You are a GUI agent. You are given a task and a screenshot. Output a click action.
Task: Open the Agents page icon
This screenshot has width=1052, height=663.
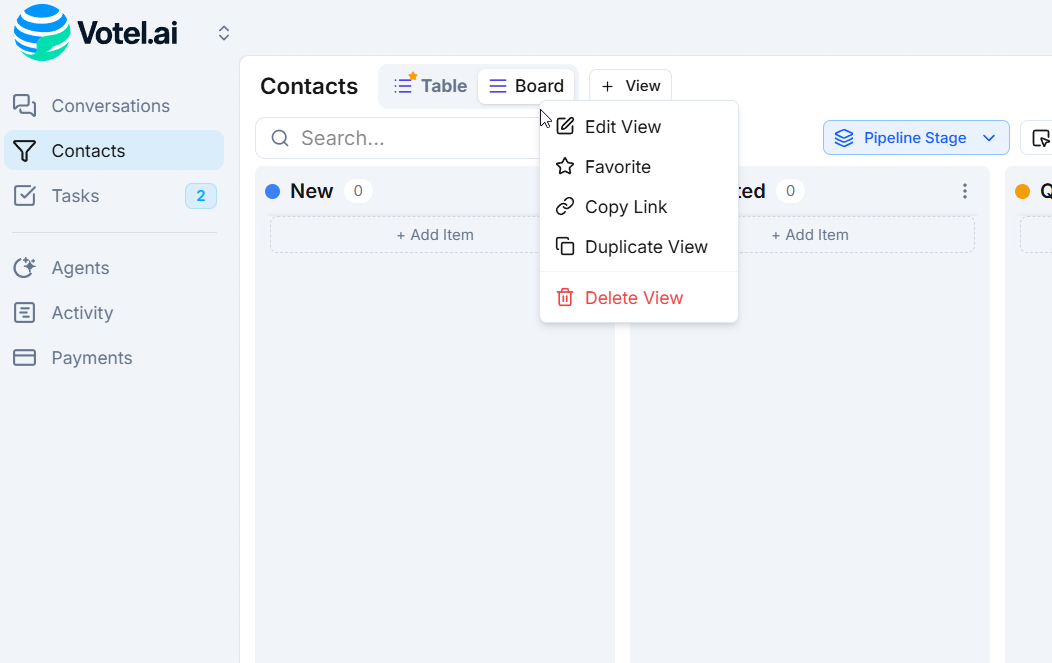pos(25,268)
